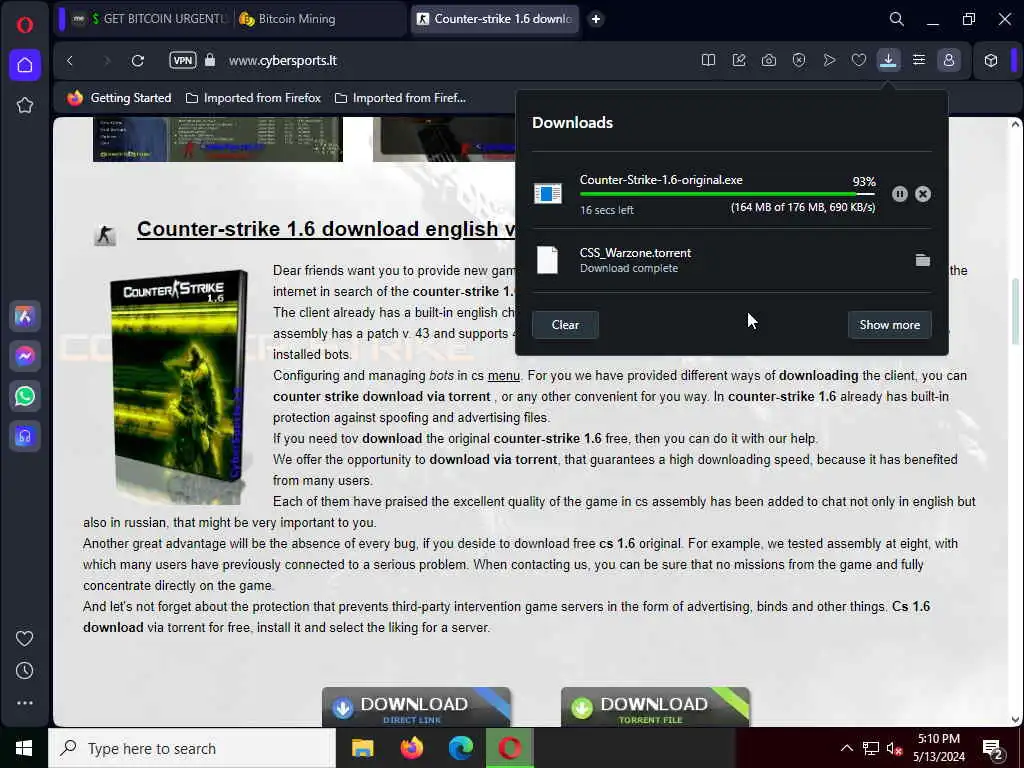Reload the current page
The width and height of the screenshot is (1024, 768).
pos(138,61)
